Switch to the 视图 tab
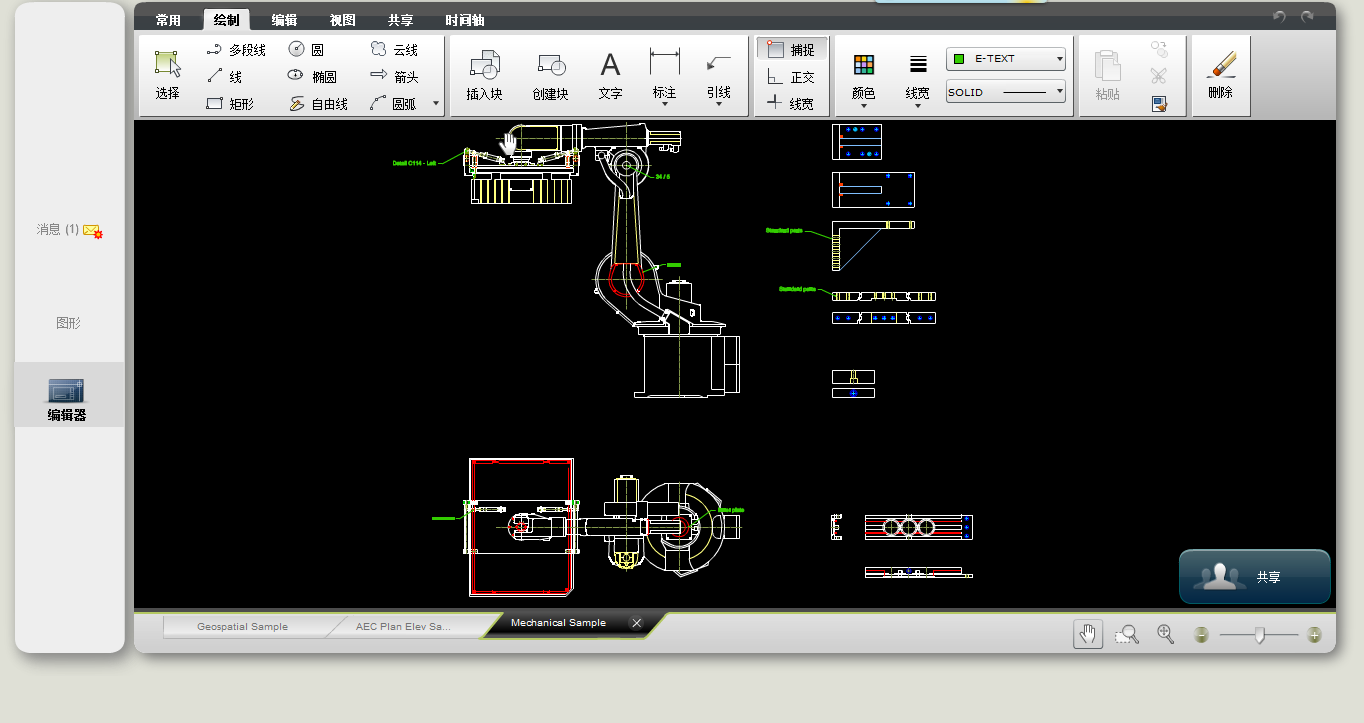The height and width of the screenshot is (723, 1364). point(342,20)
